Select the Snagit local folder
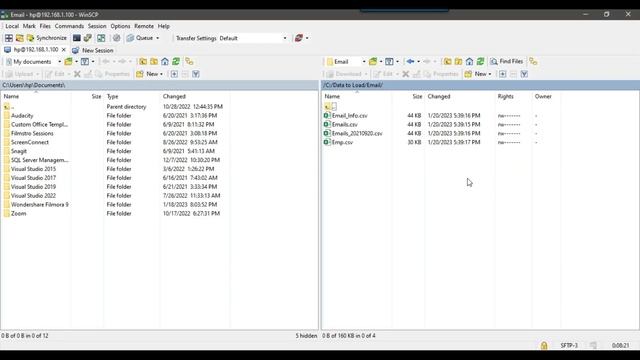The image size is (640, 360). [x=19, y=151]
